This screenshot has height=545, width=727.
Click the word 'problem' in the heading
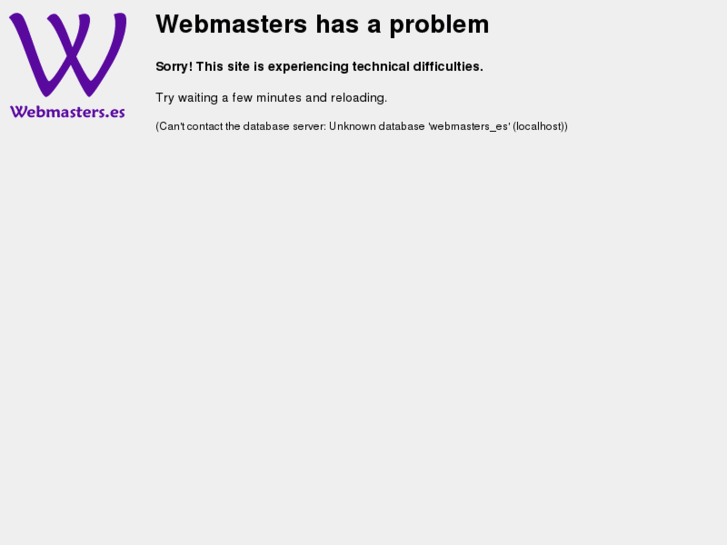tap(439, 25)
